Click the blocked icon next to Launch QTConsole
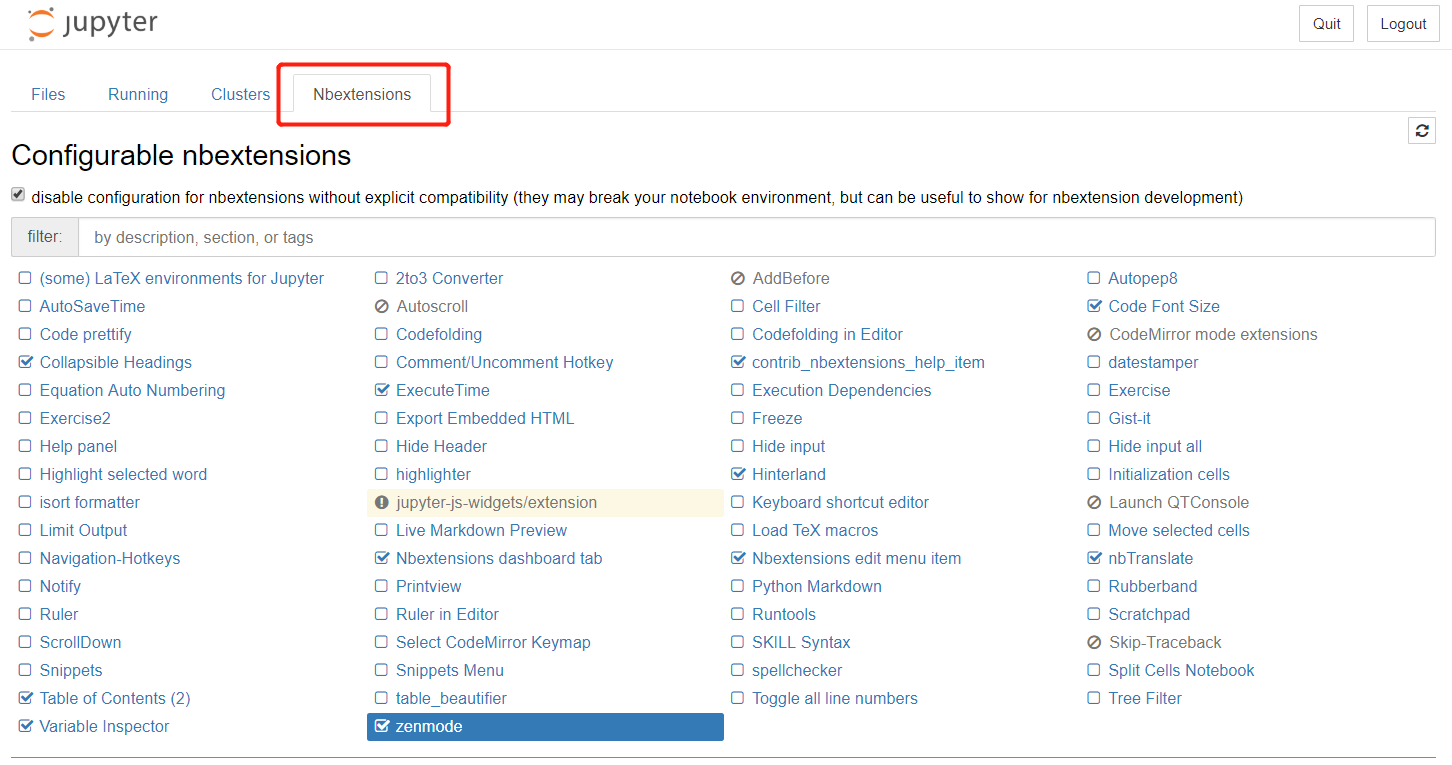Viewport: 1452px width, 765px height. coord(1094,503)
